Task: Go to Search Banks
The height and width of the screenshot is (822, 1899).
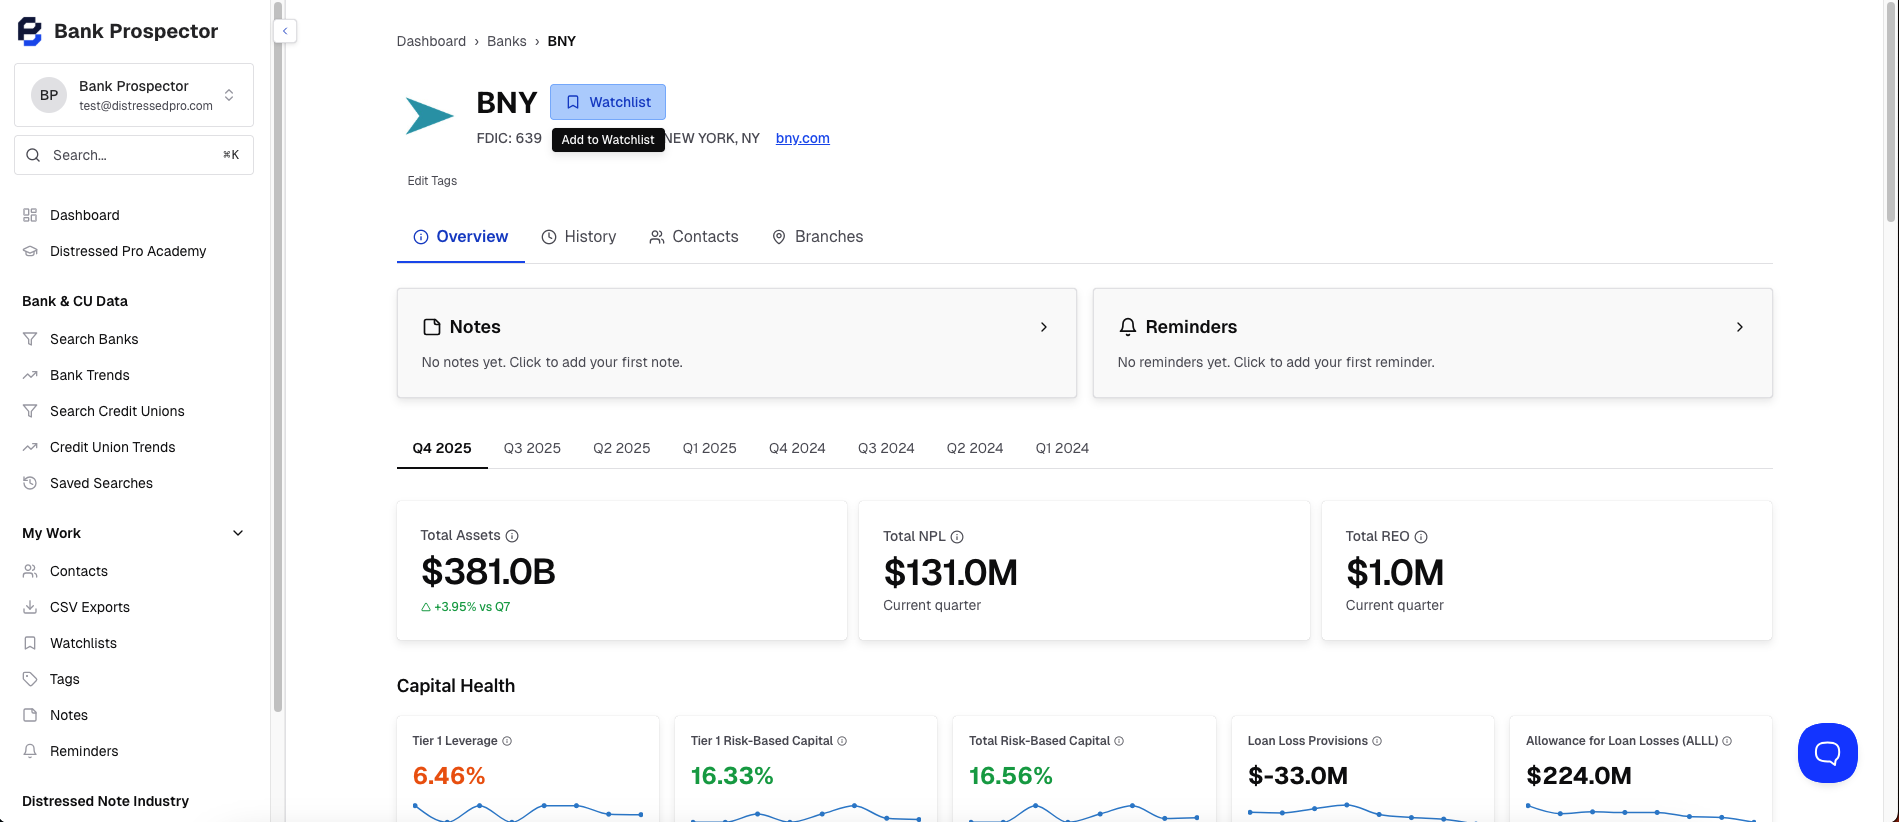Action: pyautogui.click(x=134, y=339)
